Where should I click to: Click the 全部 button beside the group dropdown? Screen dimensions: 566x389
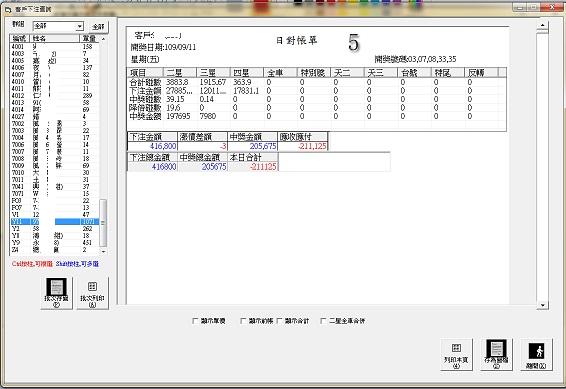click(98, 27)
